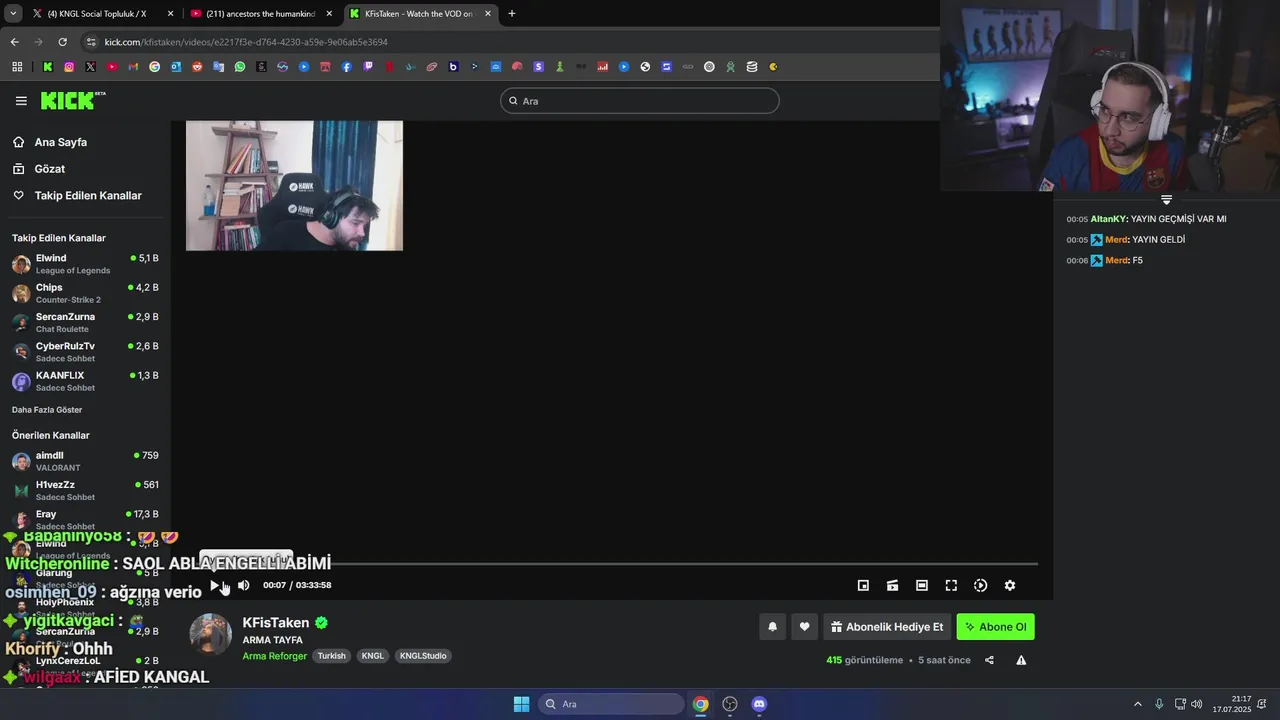Open video player settings gear

point(1009,585)
